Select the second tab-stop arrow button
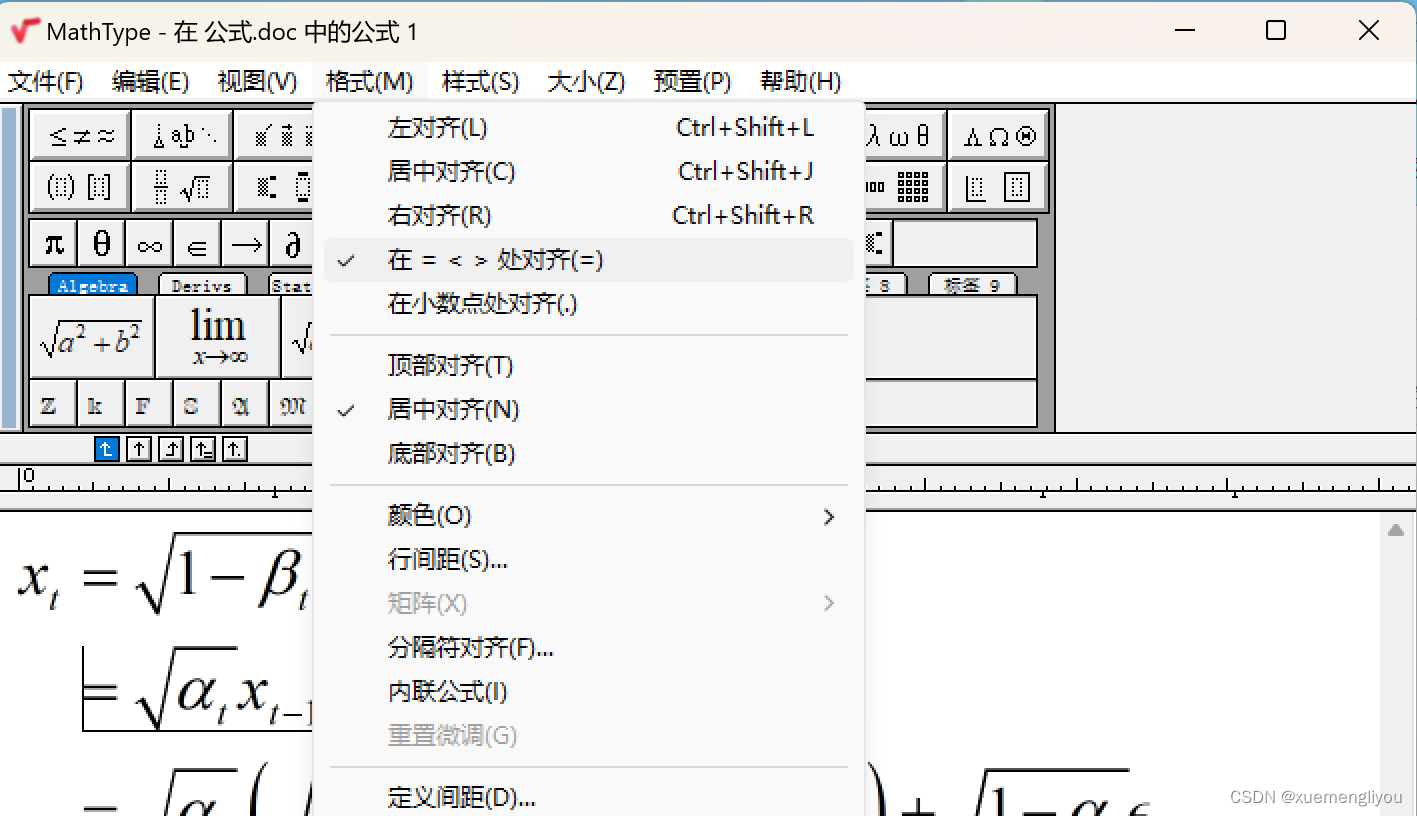 [x=139, y=450]
